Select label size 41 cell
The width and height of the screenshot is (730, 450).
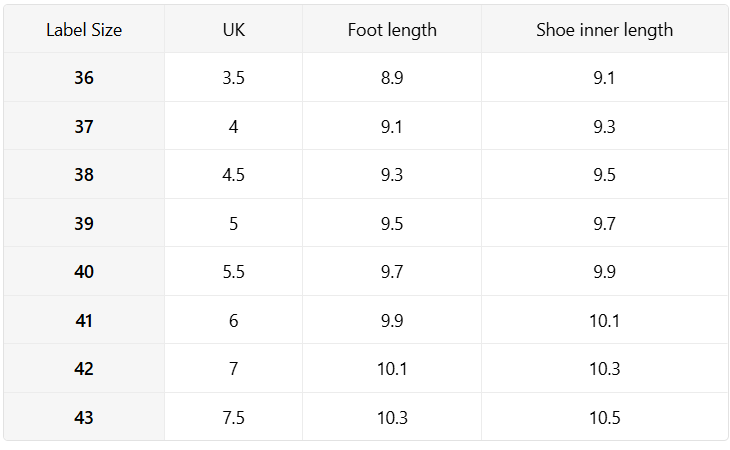pyautogui.click(x=84, y=321)
